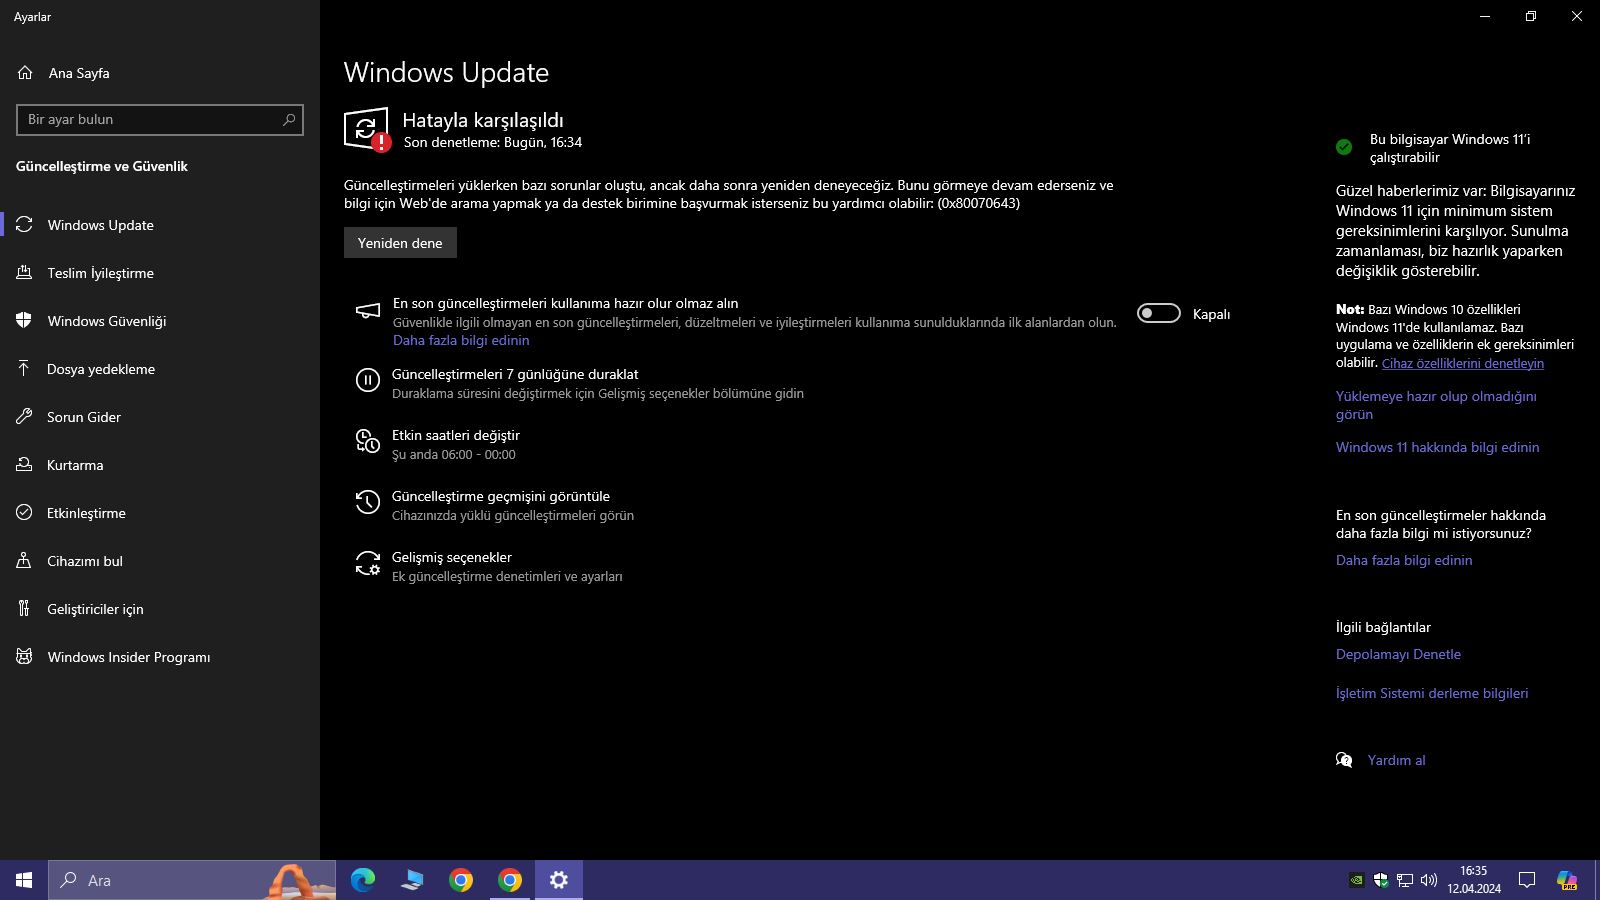Click the İlgili bağlantılar heading
1600x900 pixels.
click(x=1383, y=627)
